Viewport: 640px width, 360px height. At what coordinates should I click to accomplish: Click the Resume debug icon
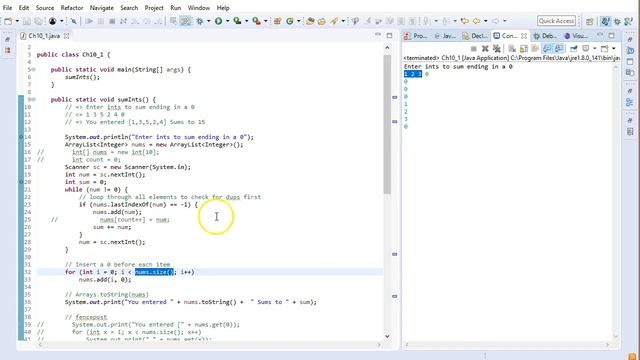tap(89, 21)
